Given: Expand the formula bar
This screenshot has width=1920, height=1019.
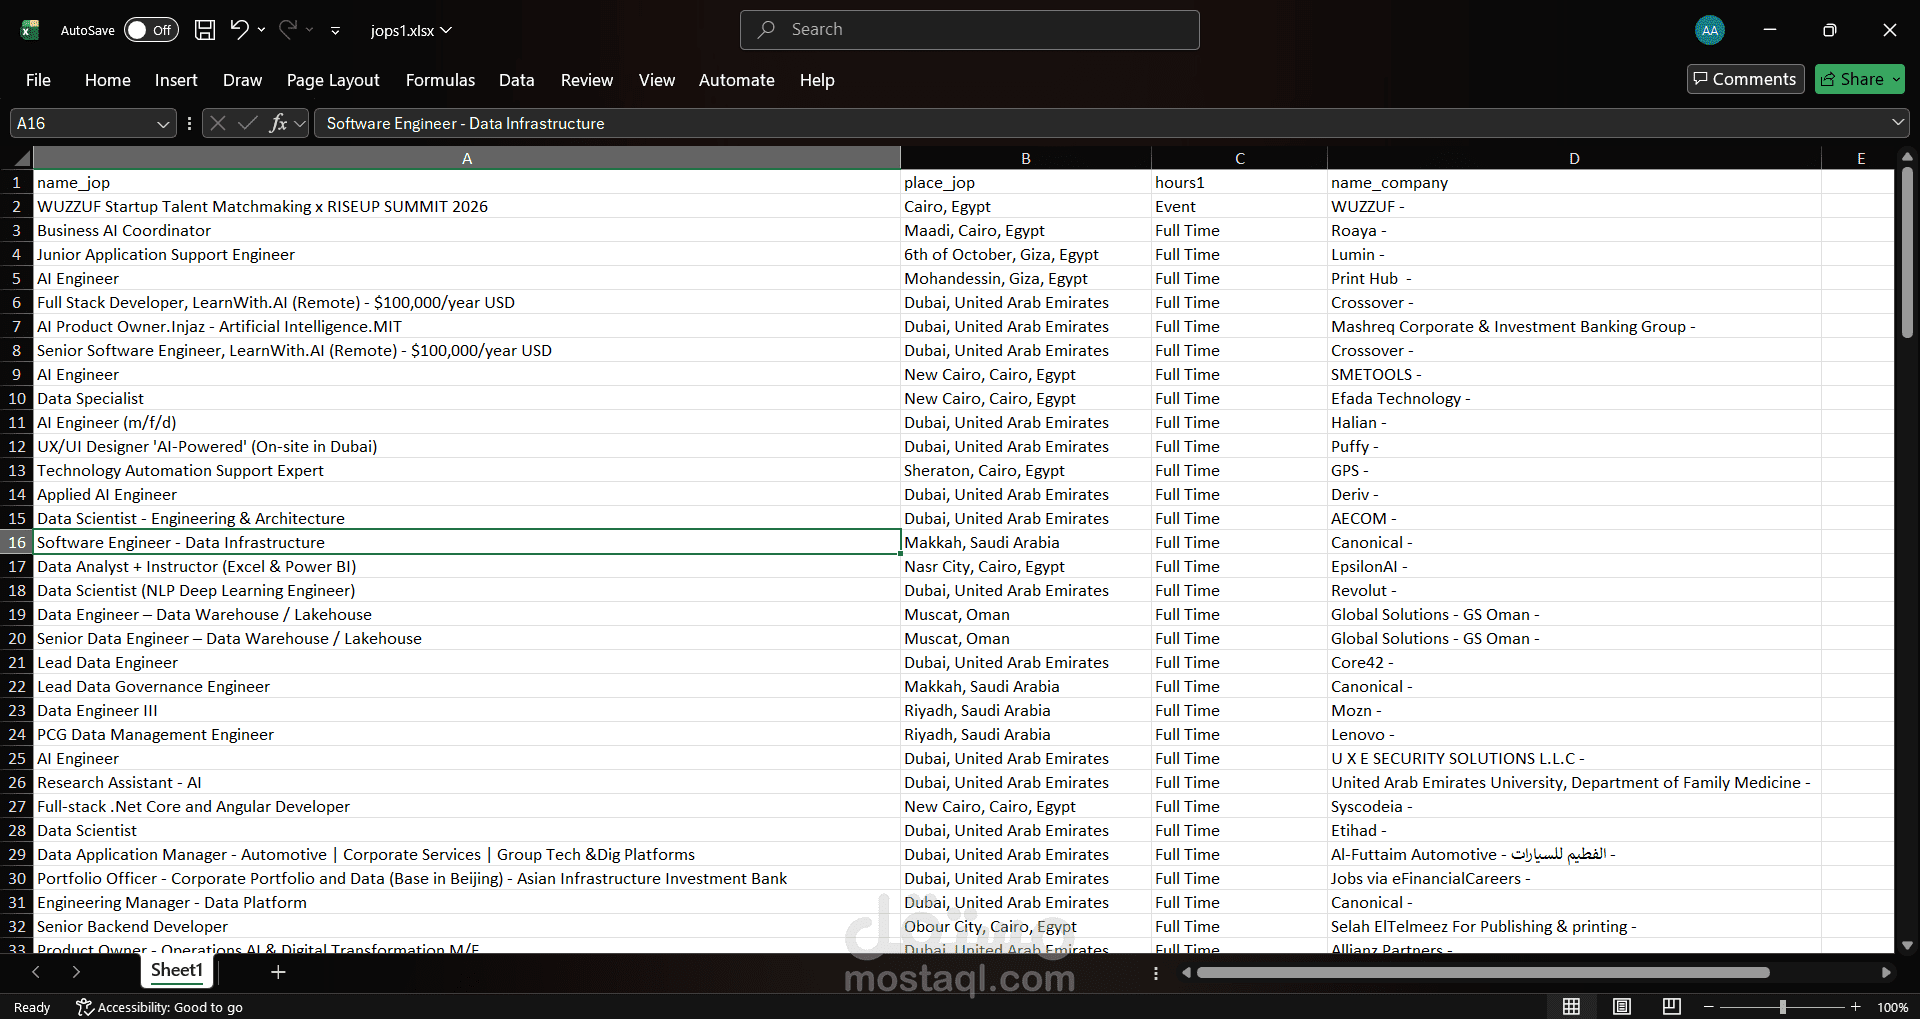Looking at the screenshot, I should tap(1897, 123).
